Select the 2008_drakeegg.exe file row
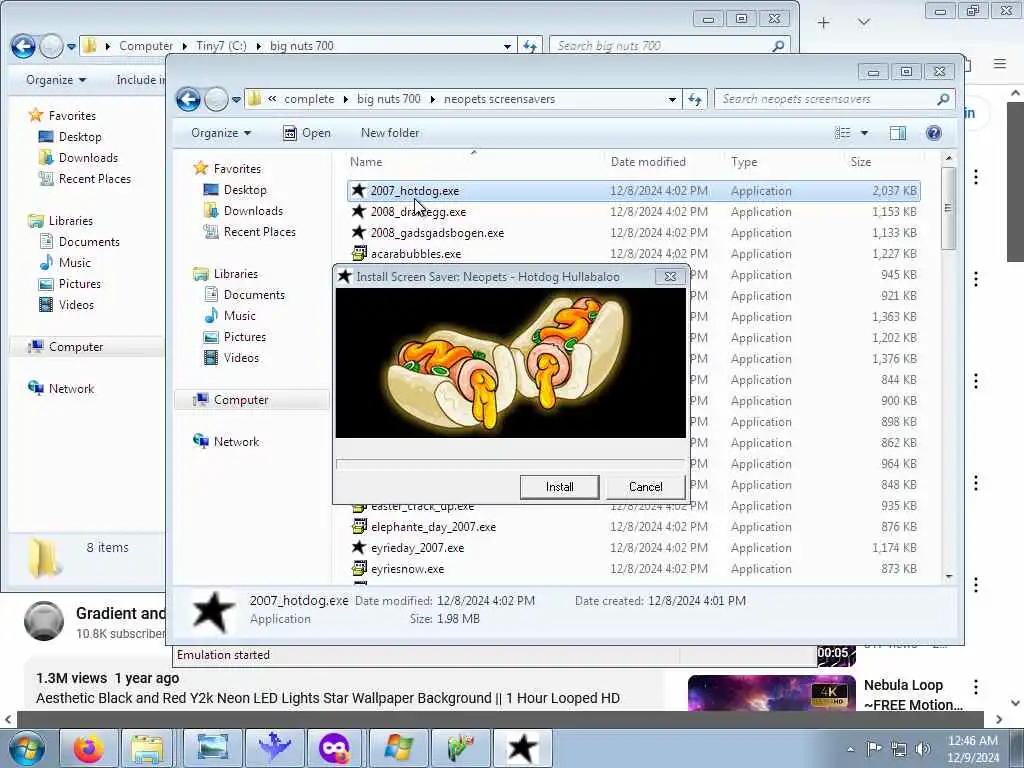 633,212
